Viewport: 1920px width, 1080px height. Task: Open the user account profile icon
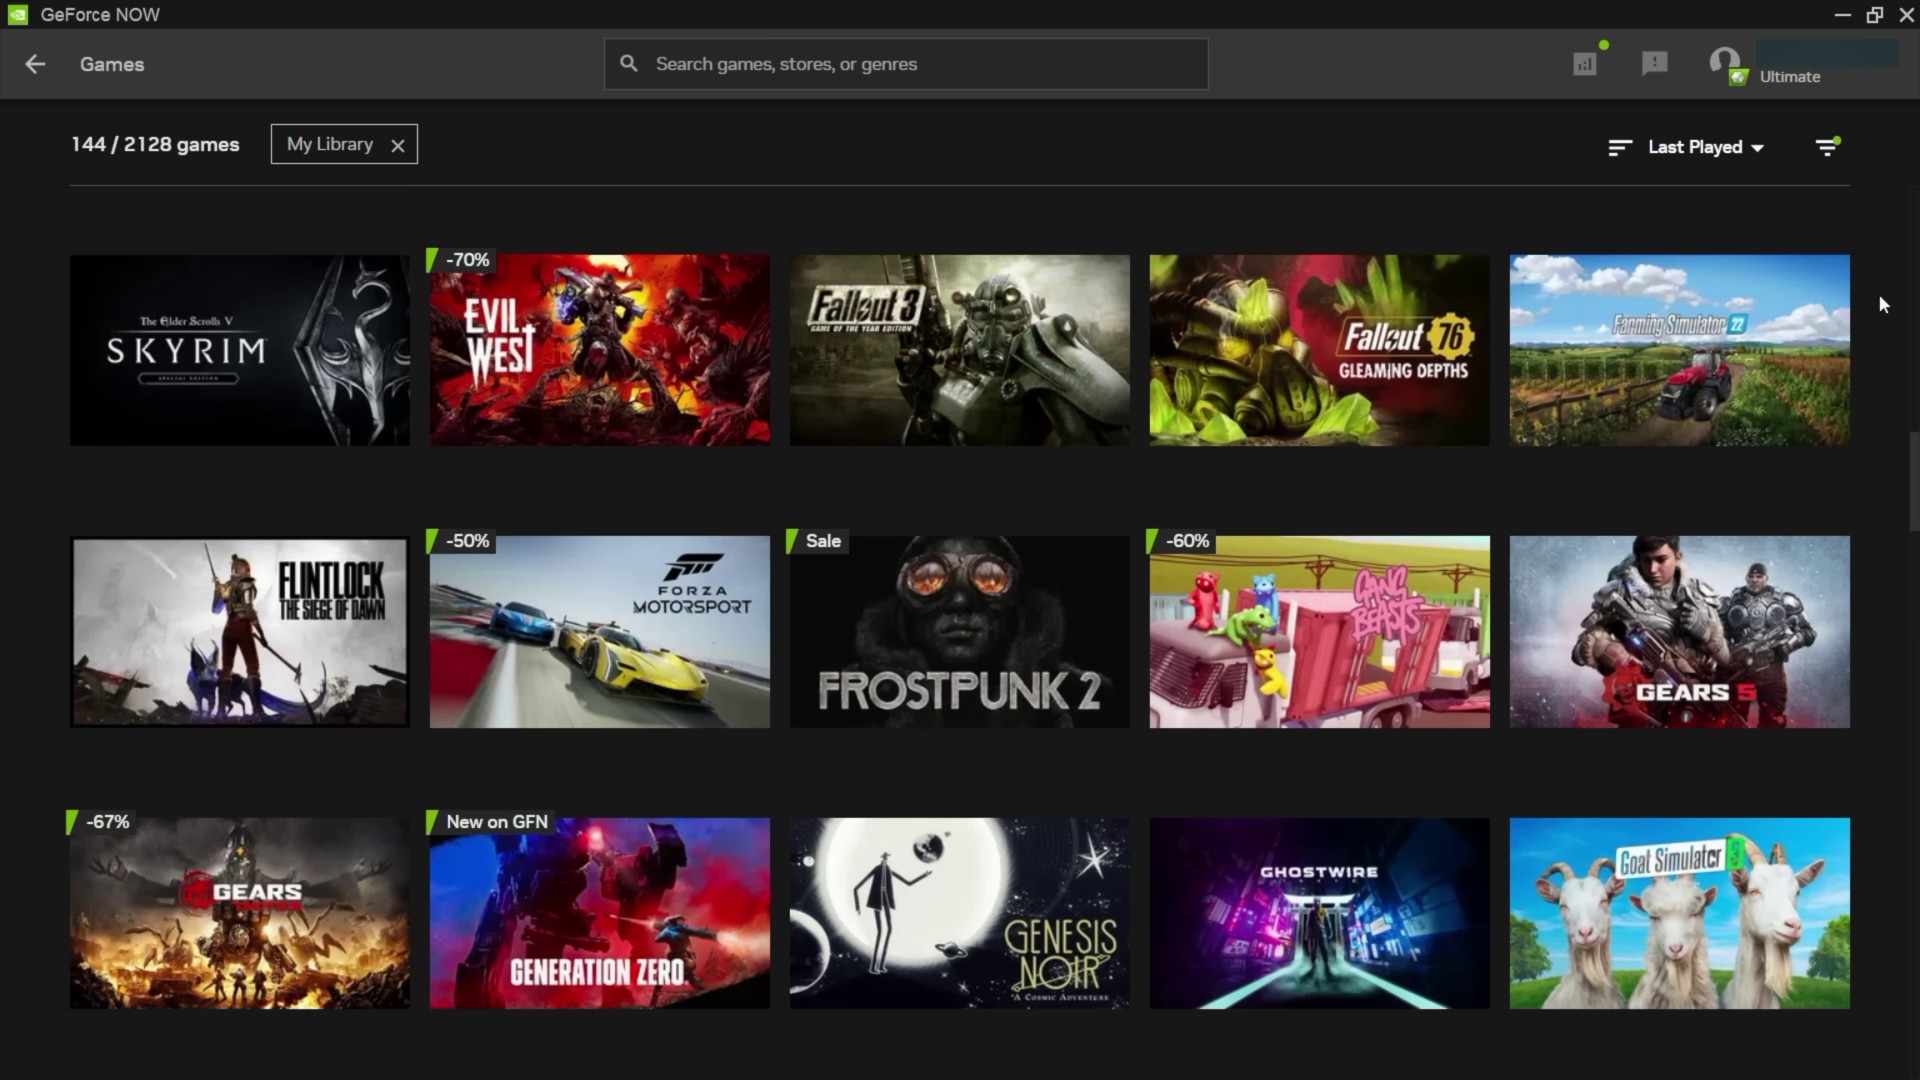coord(1724,62)
